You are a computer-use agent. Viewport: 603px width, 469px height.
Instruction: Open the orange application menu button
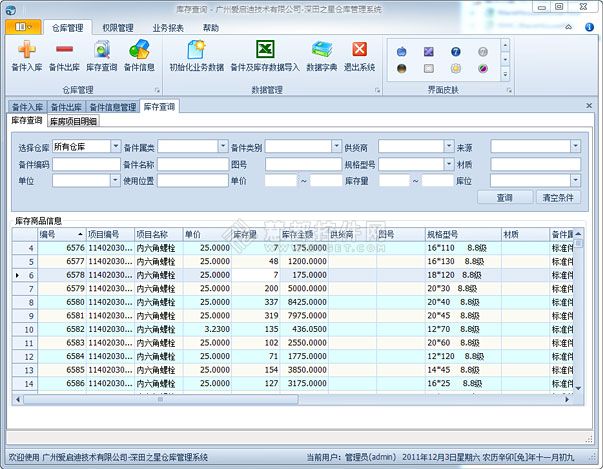pyautogui.click(x=23, y=27)
